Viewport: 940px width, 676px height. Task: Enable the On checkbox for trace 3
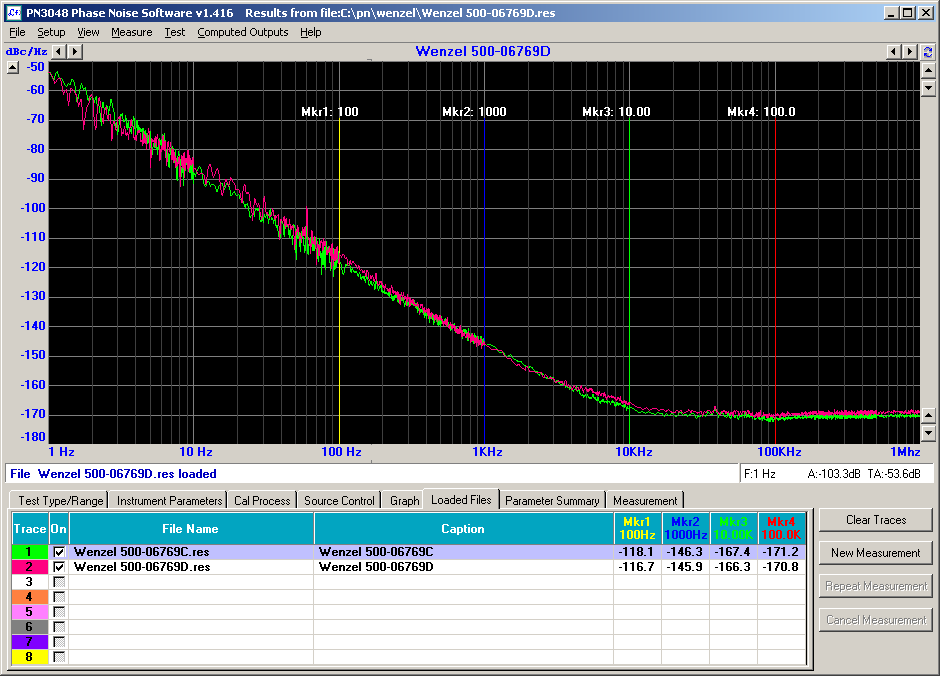coord(59,582)
